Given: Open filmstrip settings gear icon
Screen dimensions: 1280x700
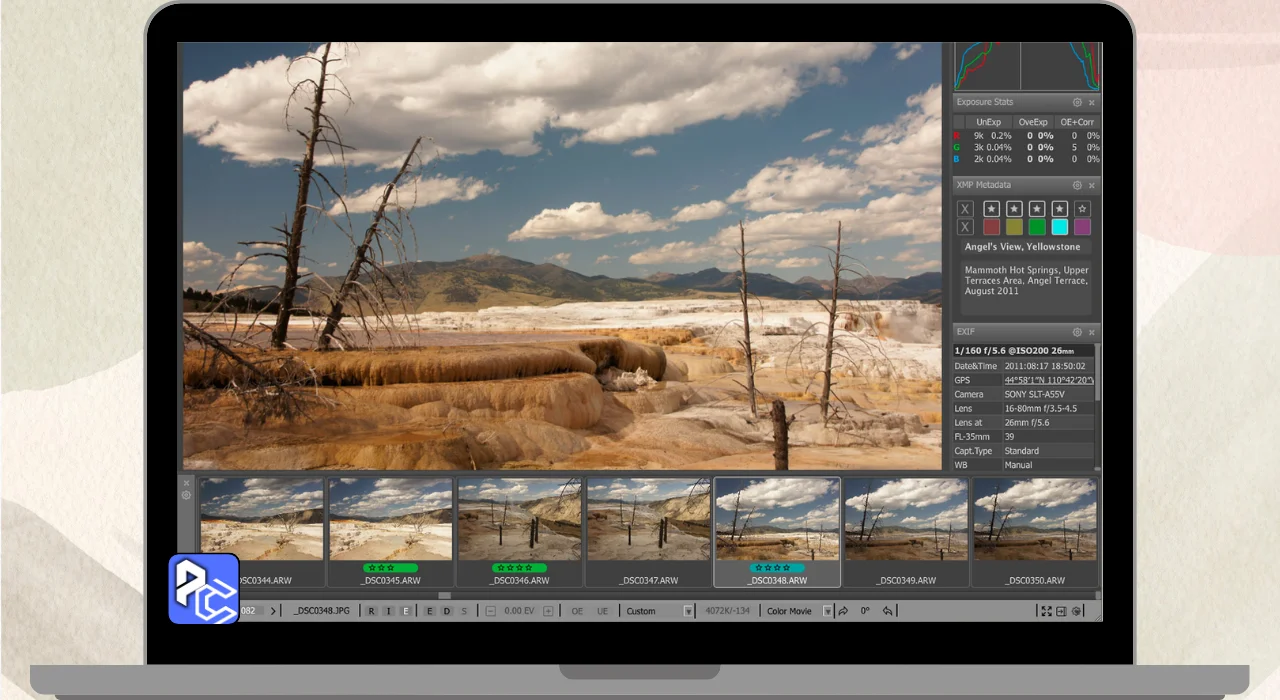Looking at the screenshot, I should [186, 495].
